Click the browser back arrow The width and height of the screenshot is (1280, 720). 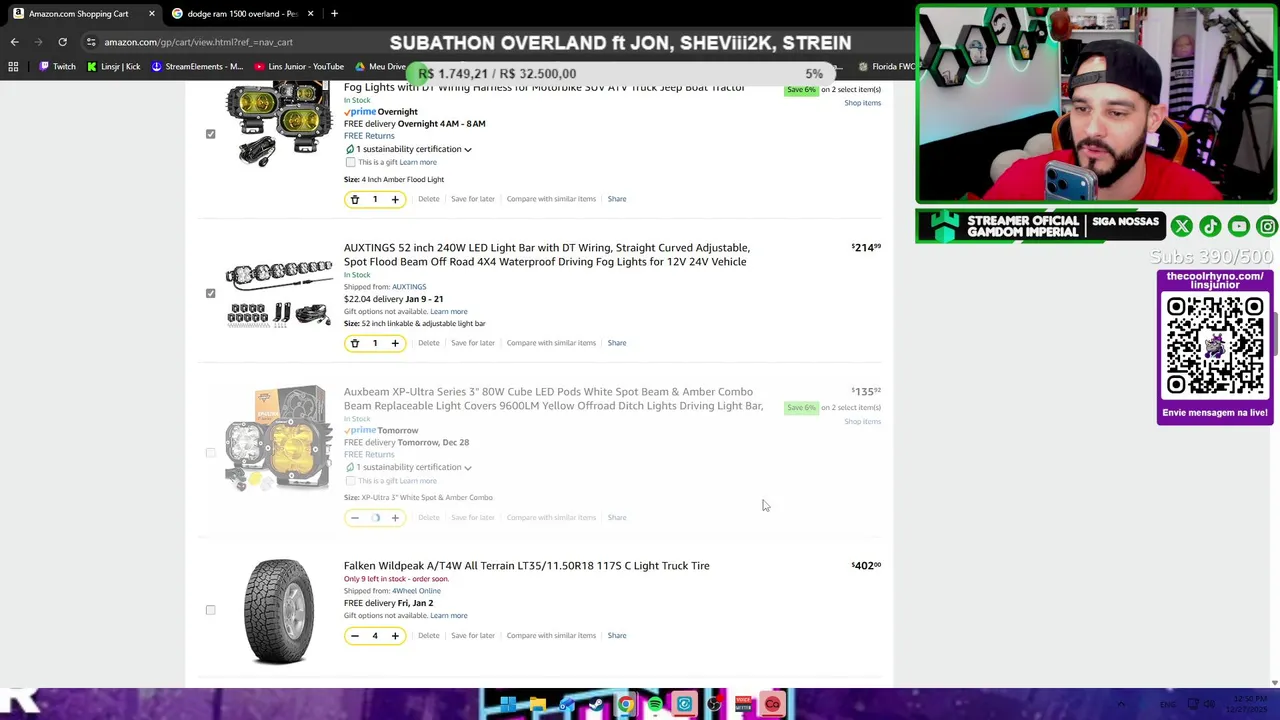tap(14, 42)
